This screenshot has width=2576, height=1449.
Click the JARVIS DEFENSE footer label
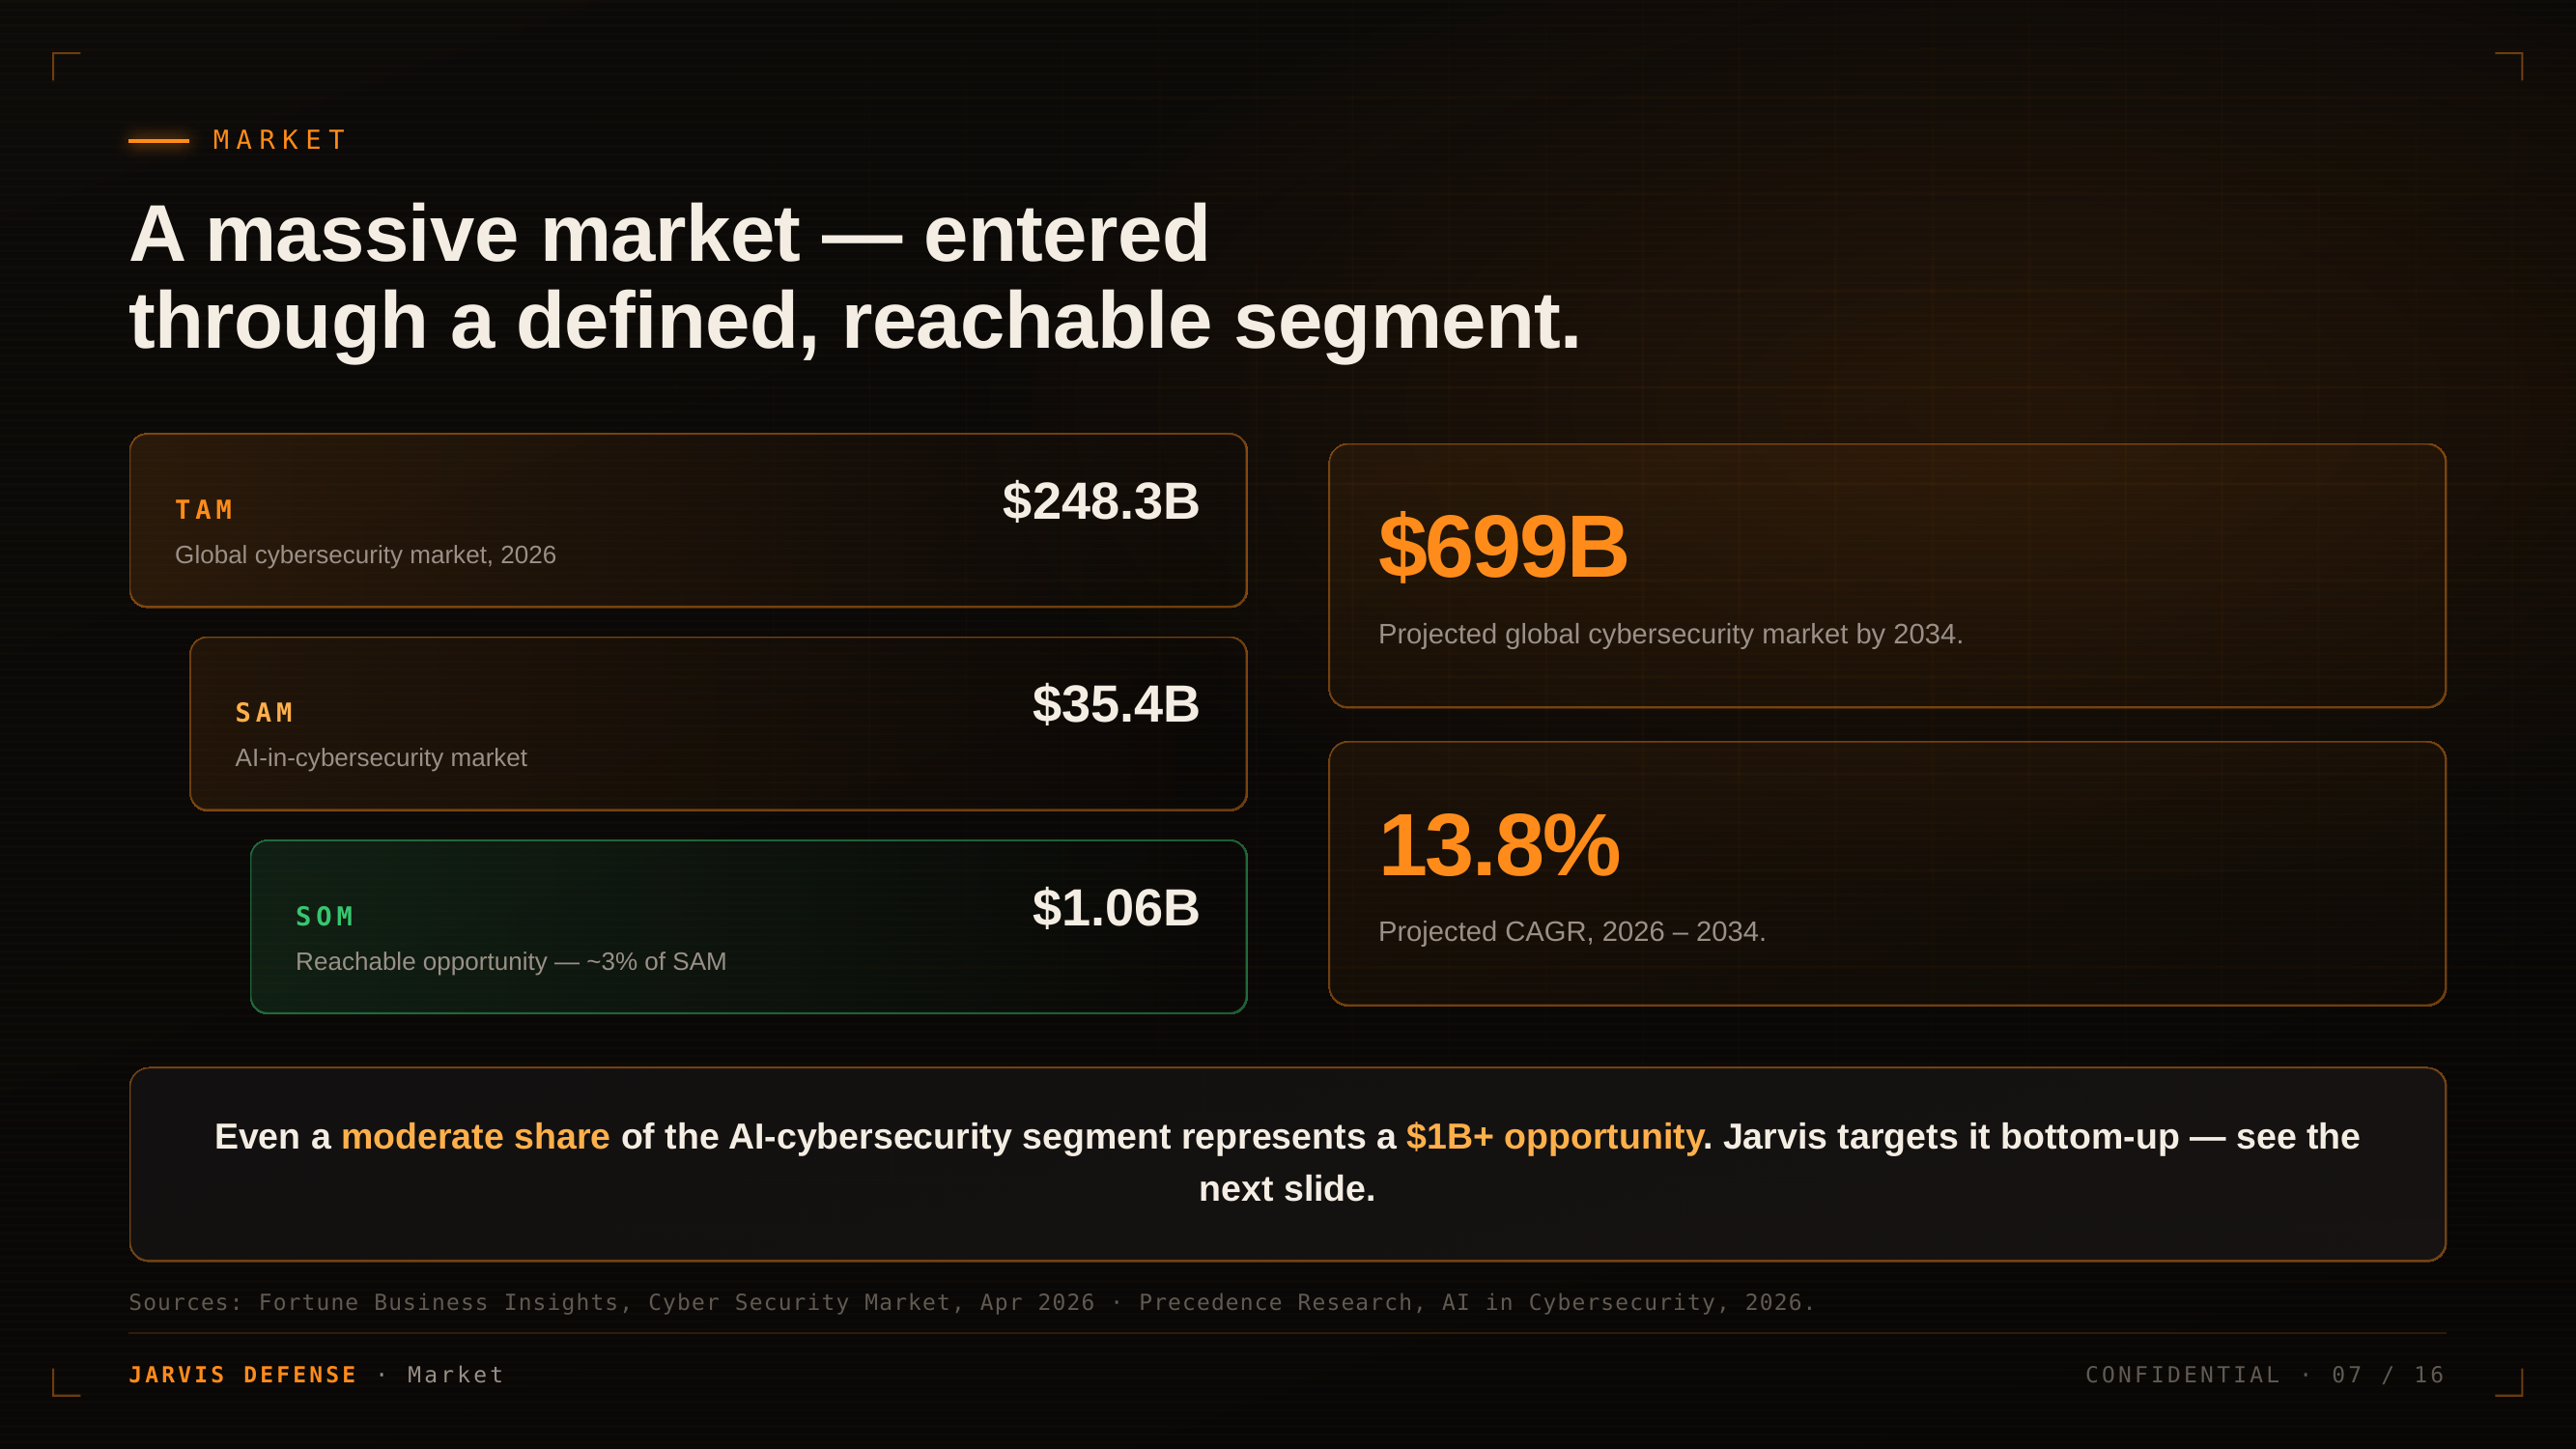click(x=243, y=1375)
